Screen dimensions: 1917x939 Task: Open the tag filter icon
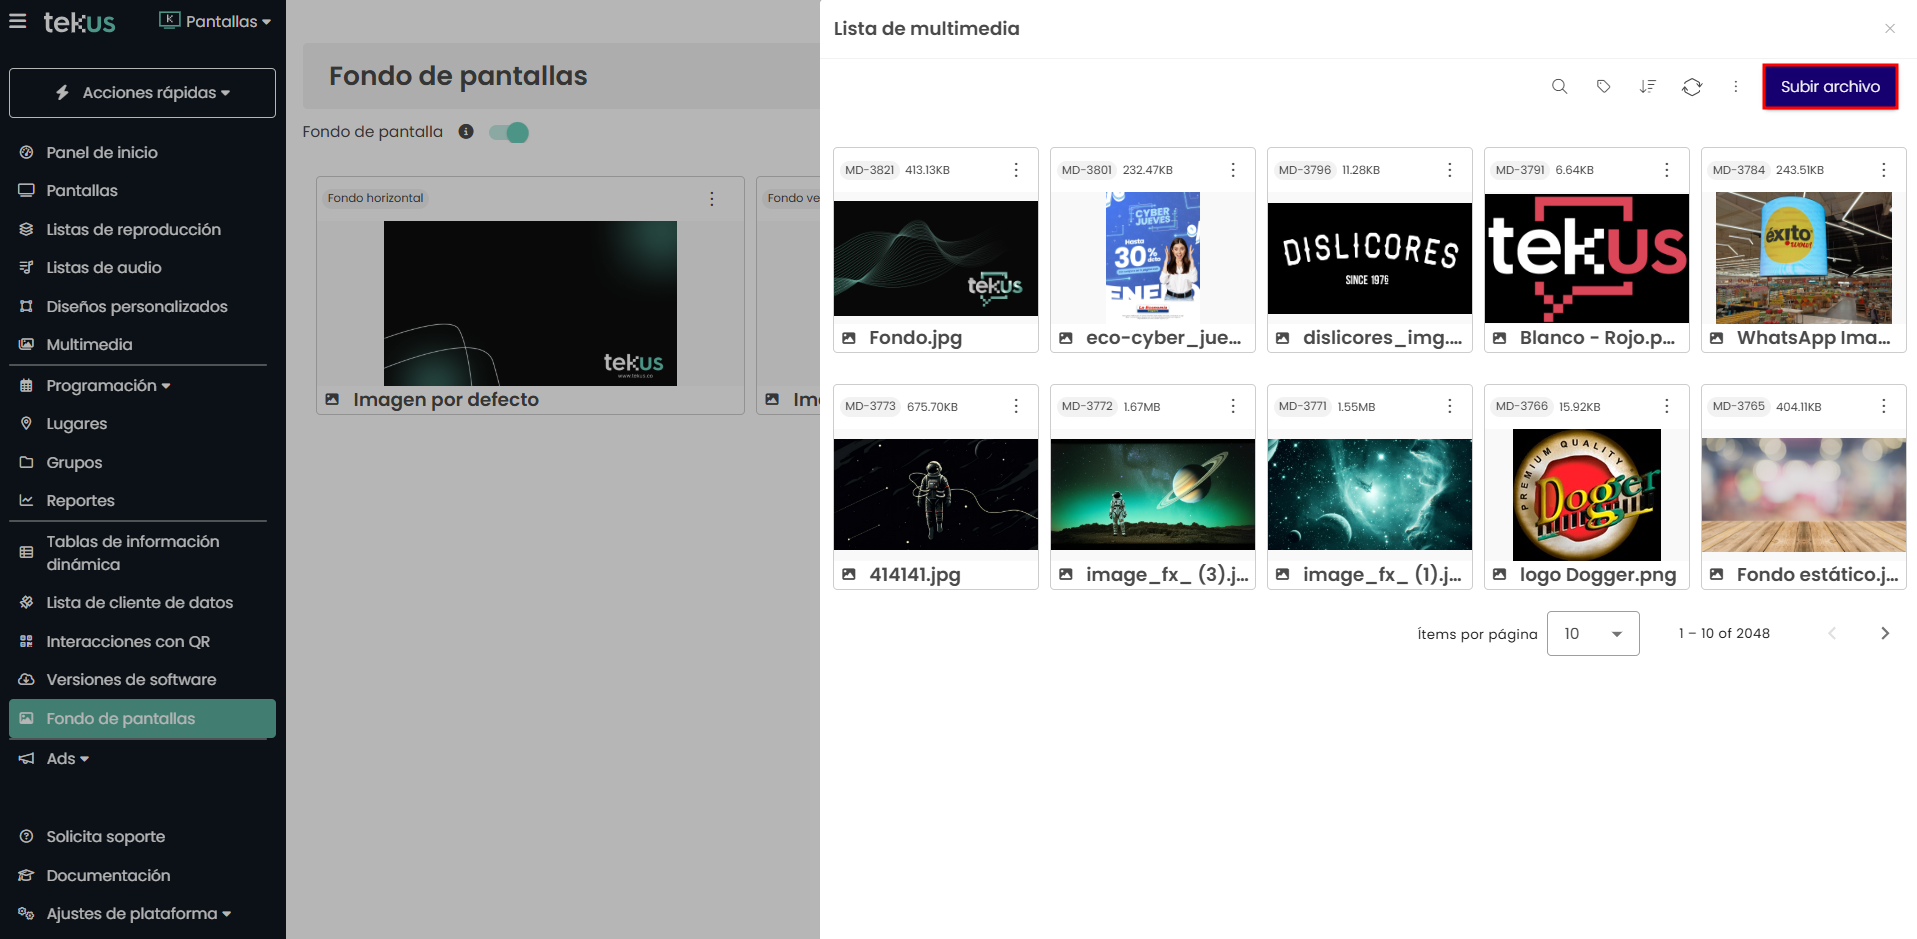(x=1603, y=87)
